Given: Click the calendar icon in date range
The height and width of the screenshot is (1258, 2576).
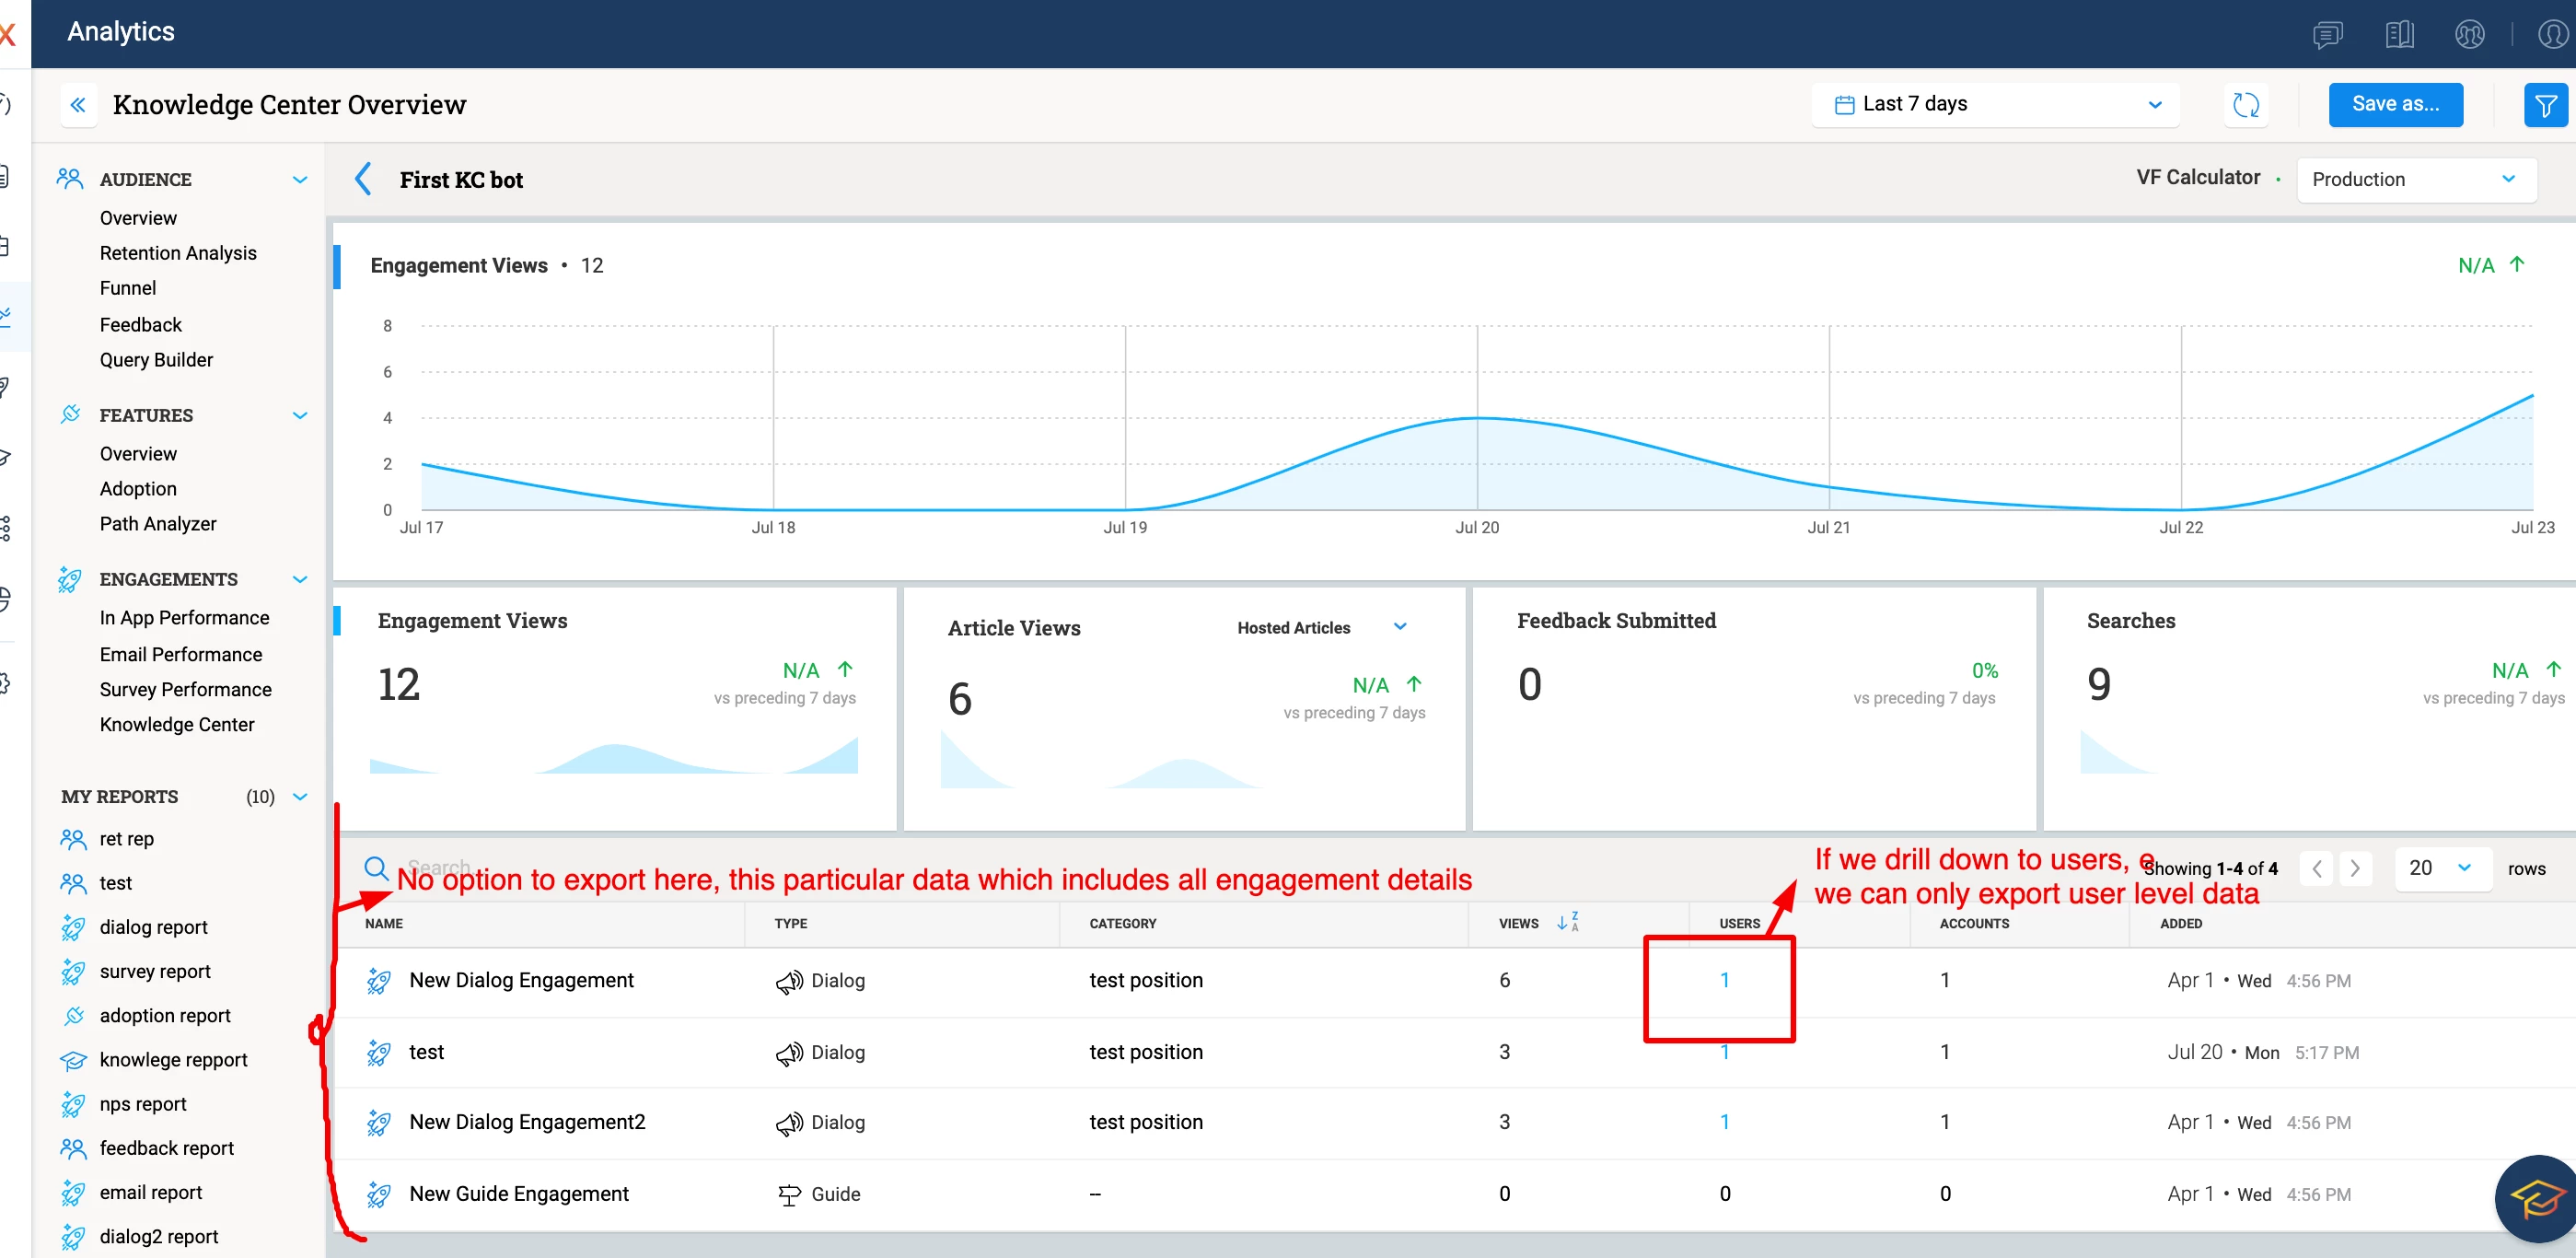Looking at the screenshot, I should click(x=1845, y=104).
